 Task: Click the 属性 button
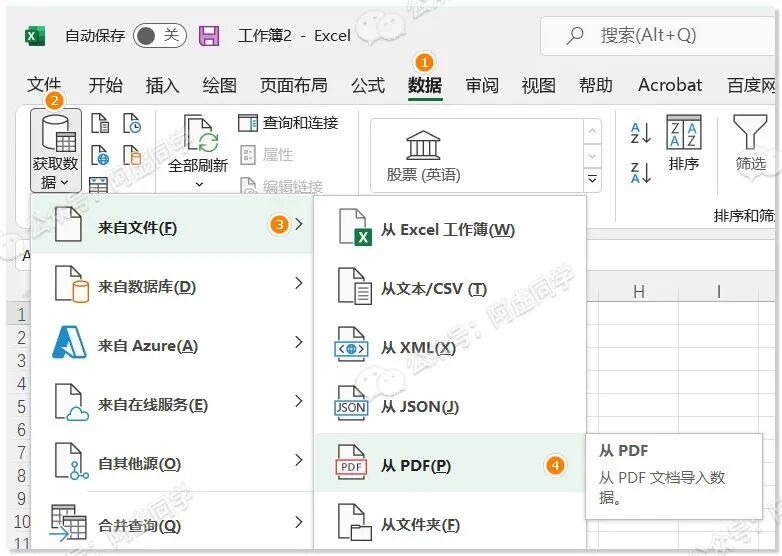tap(267, 155)
